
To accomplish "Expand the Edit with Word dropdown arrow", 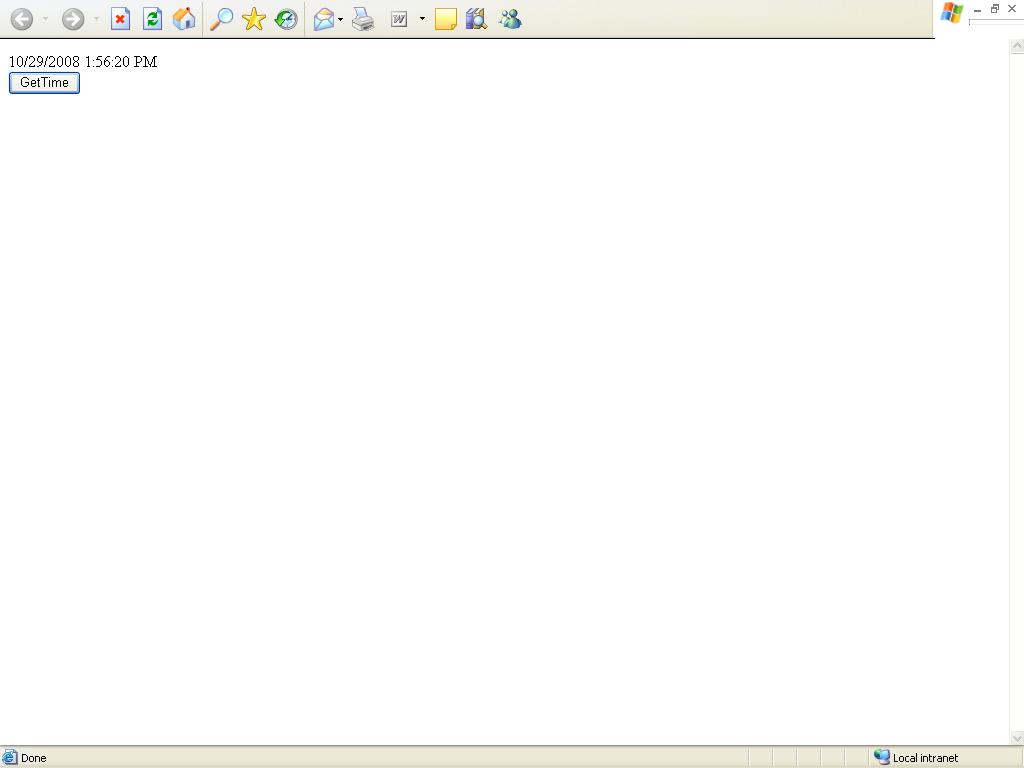I will (x=422, y=19).
